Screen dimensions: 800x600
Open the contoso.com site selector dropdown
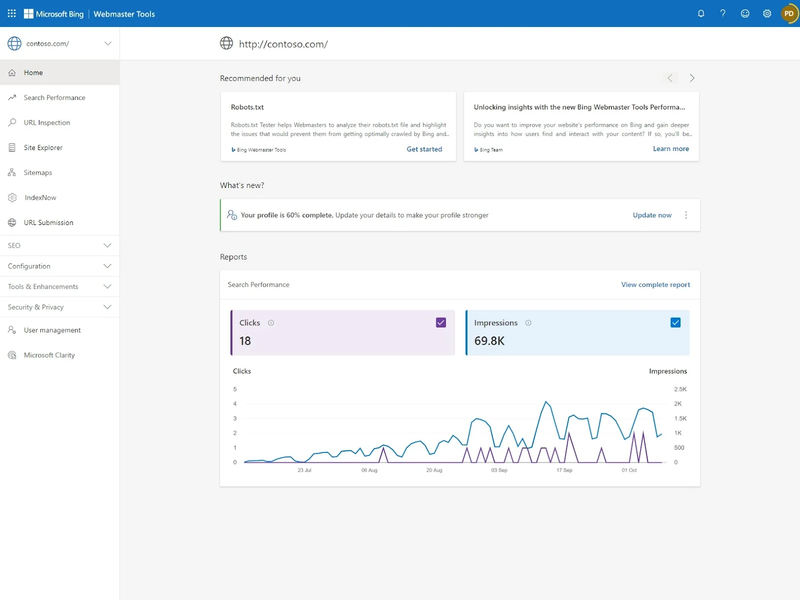107,43
